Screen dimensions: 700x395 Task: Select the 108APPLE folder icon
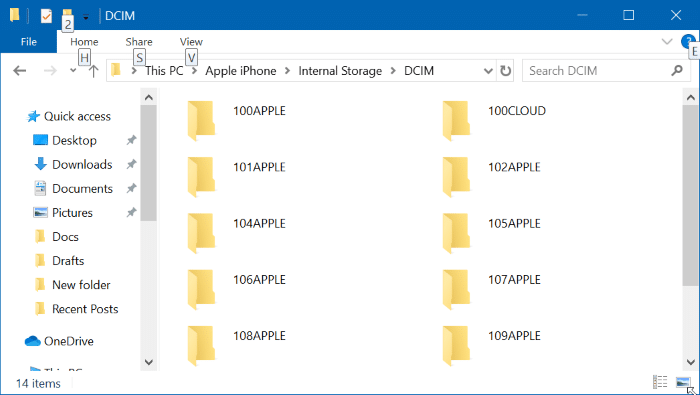(201, 345)
